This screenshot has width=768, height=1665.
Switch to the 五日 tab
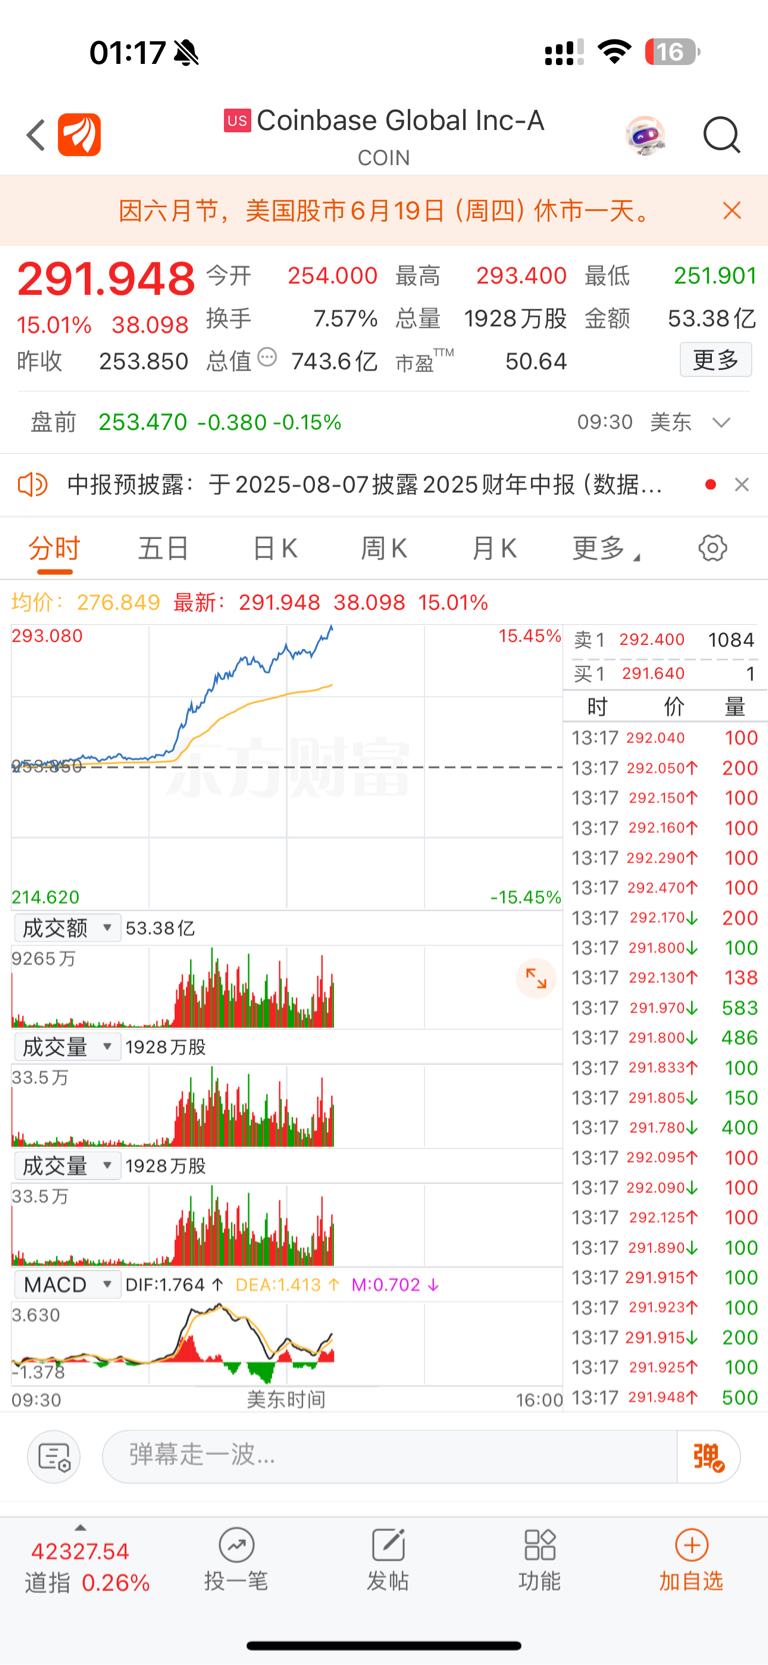click(x=163, y=548)
